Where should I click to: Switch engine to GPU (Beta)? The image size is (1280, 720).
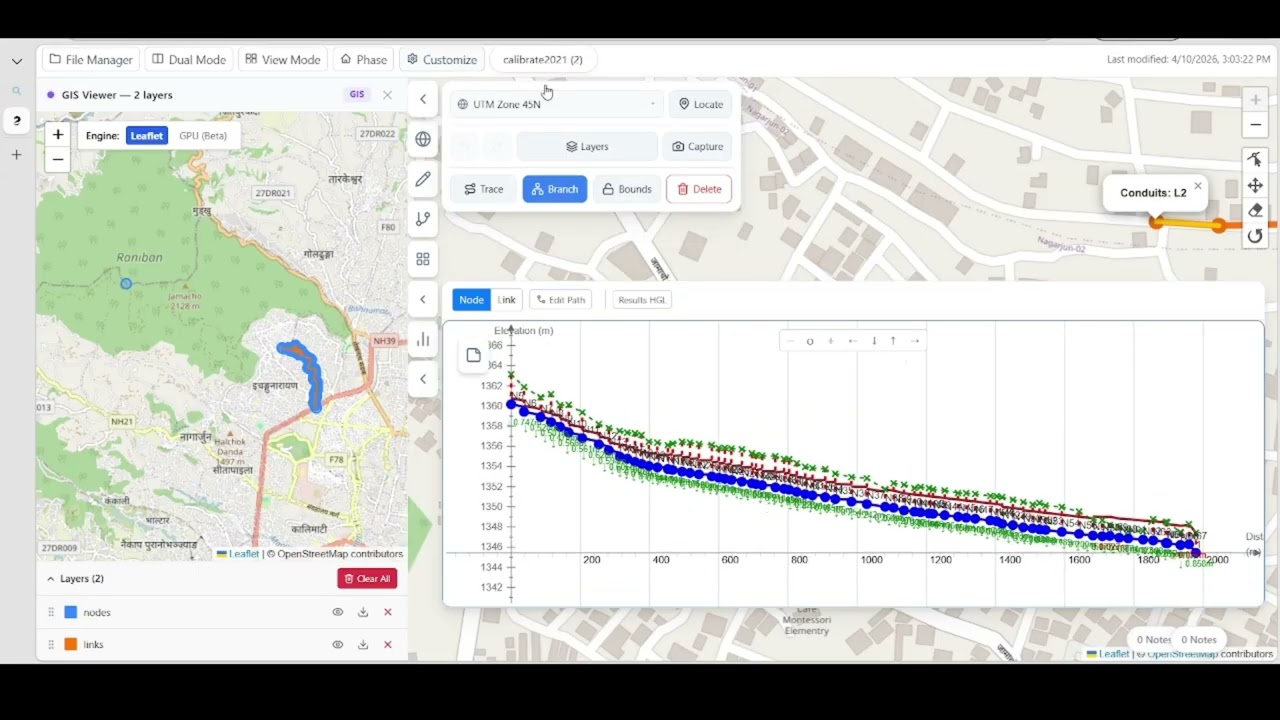click(x=203, y=135)
